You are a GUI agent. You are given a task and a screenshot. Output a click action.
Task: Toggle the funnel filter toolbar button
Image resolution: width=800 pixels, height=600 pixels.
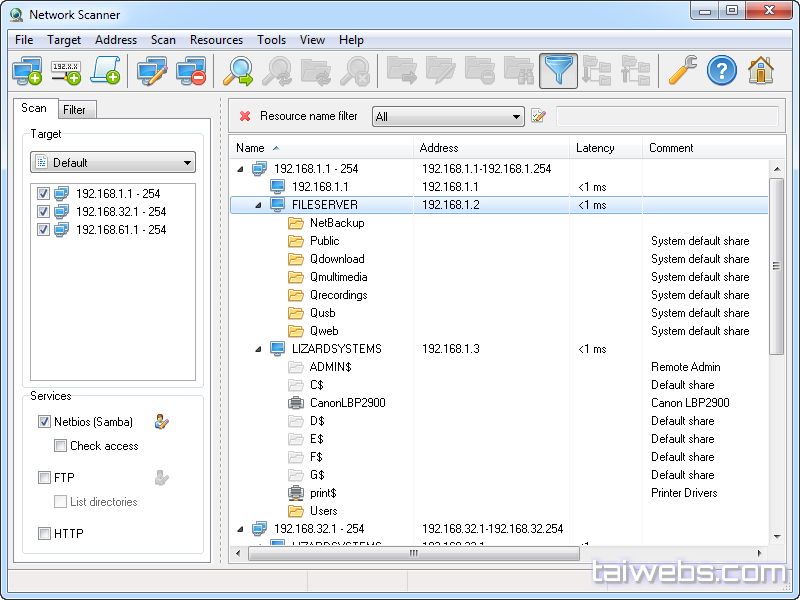pos(558,71)
